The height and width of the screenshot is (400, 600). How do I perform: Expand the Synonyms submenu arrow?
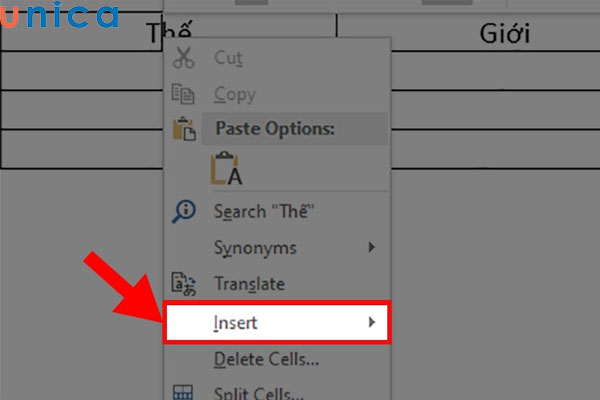pos(372,247)
